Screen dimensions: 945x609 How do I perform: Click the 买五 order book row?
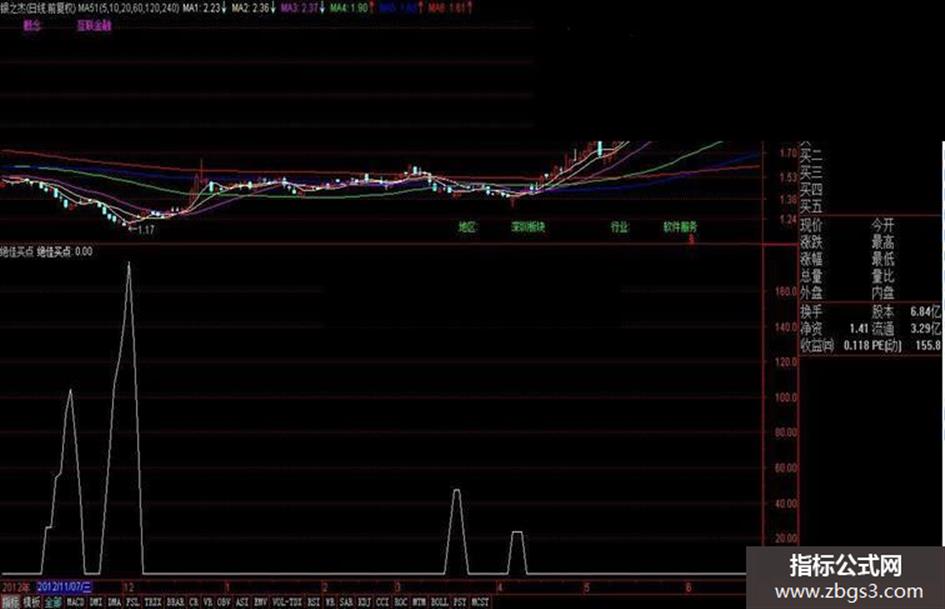pyautogui.click(x=811, y=207)
